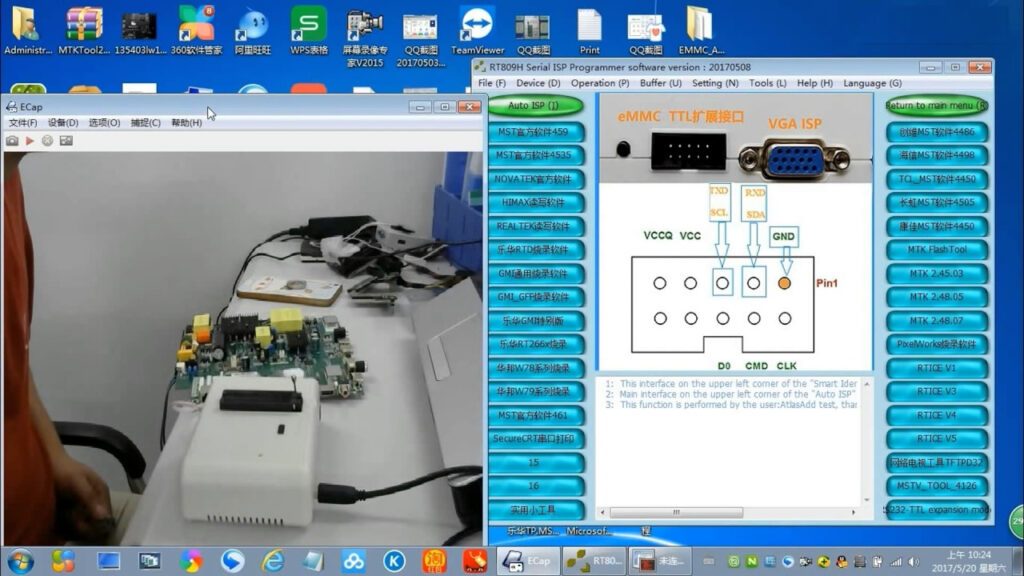
Task: Open 360软件管家 desktop icon
Action: point(196,30)
